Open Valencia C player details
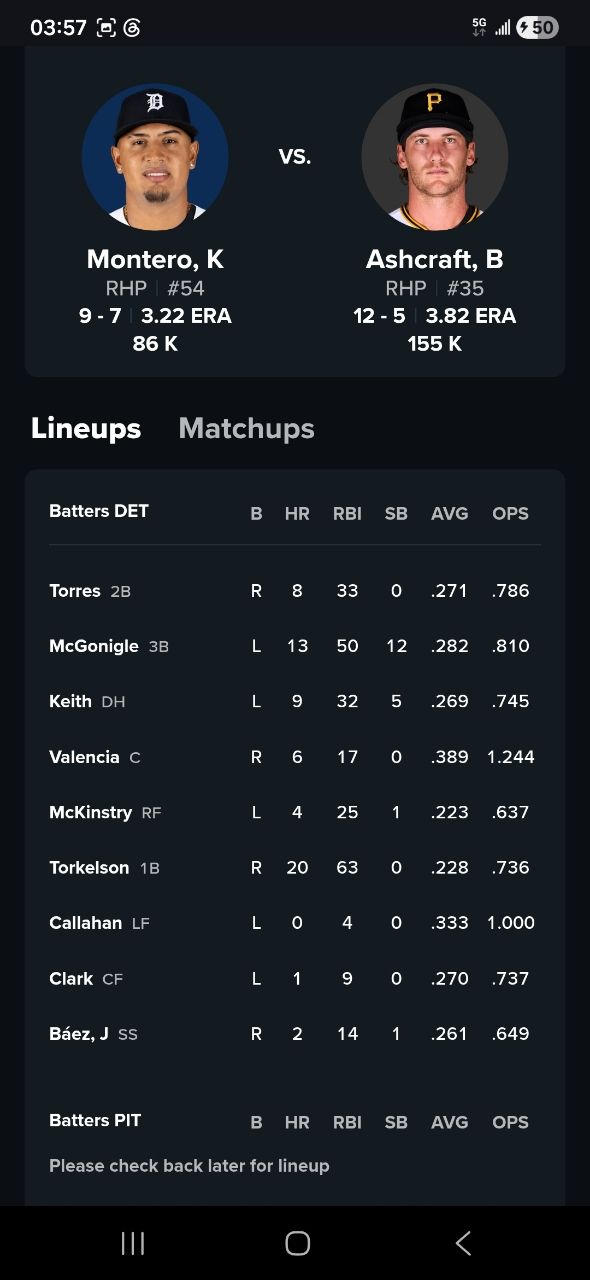590x1280 pixels. click(295, 757)
